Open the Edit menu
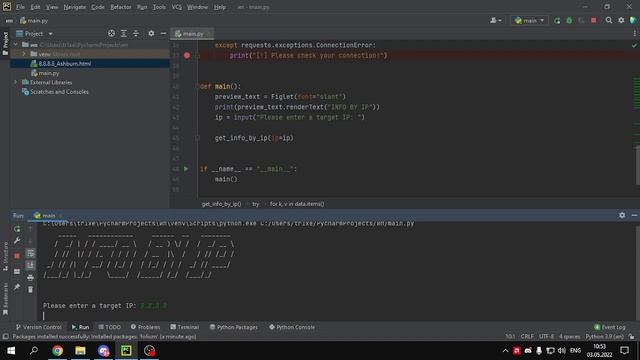 pos(36,7)
